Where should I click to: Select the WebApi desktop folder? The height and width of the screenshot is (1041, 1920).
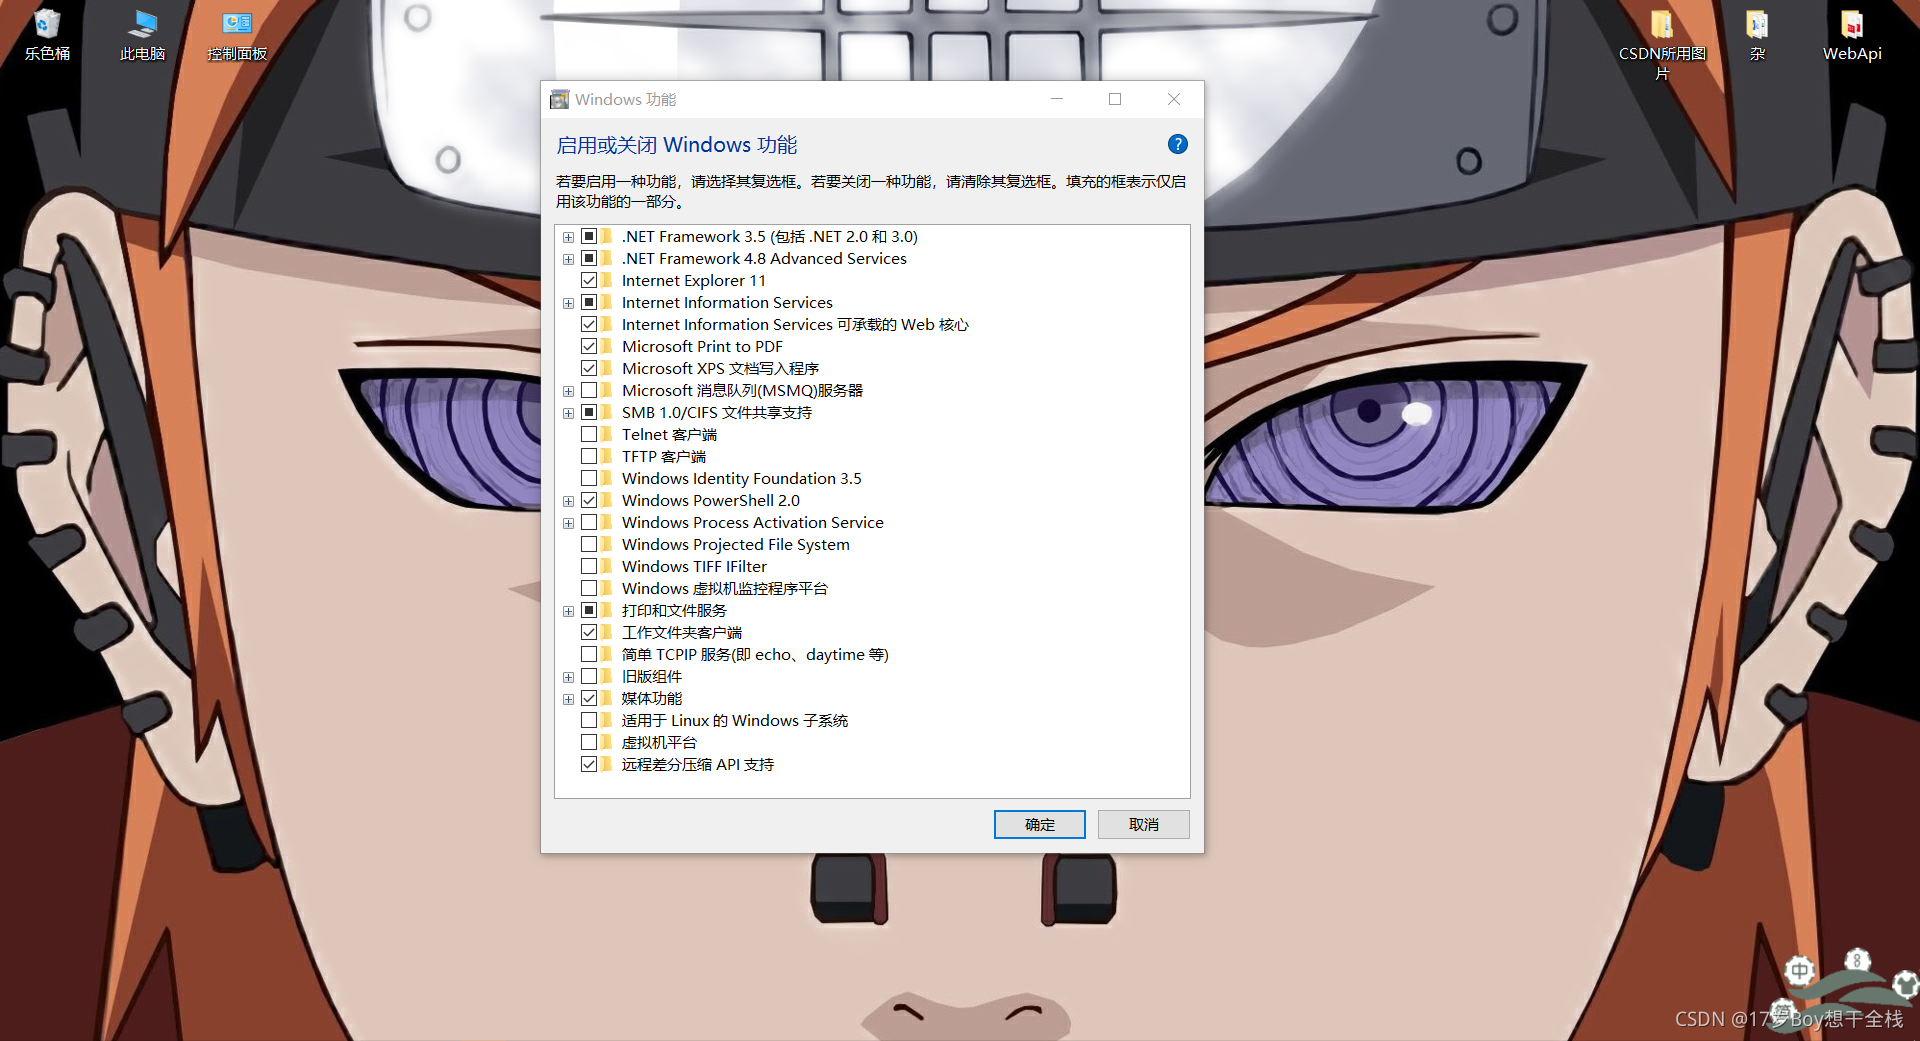click(x=1852, y=34)
